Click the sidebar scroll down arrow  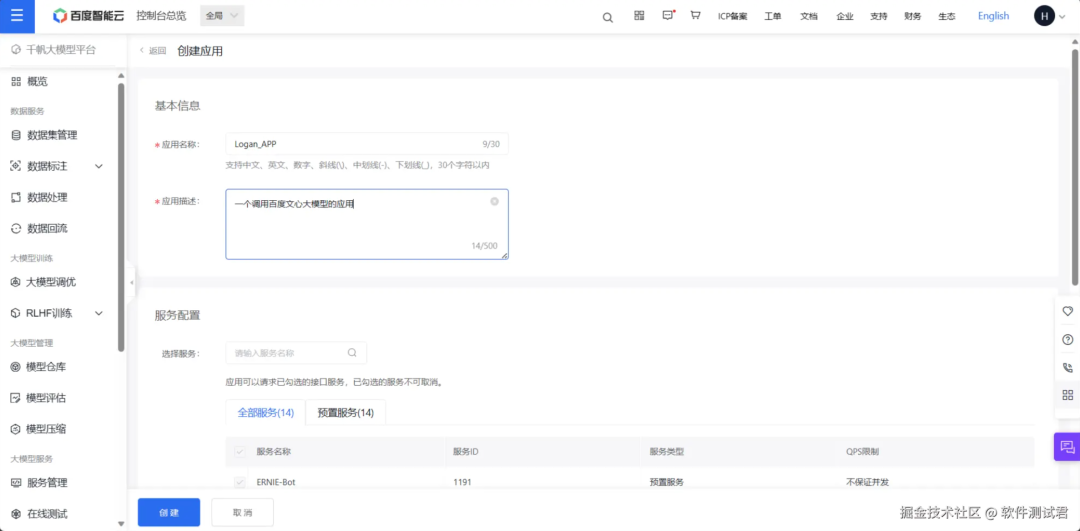121,525
